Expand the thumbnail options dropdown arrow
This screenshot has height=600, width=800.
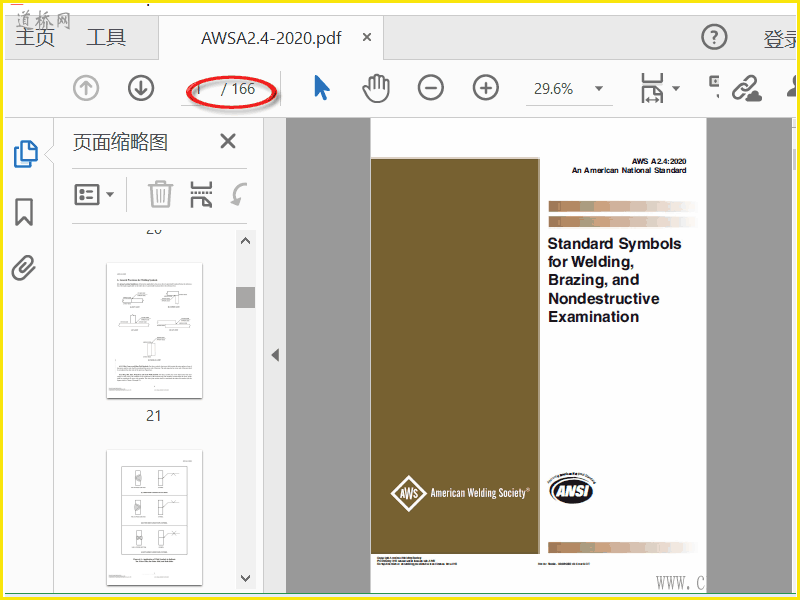coord(110,194)
